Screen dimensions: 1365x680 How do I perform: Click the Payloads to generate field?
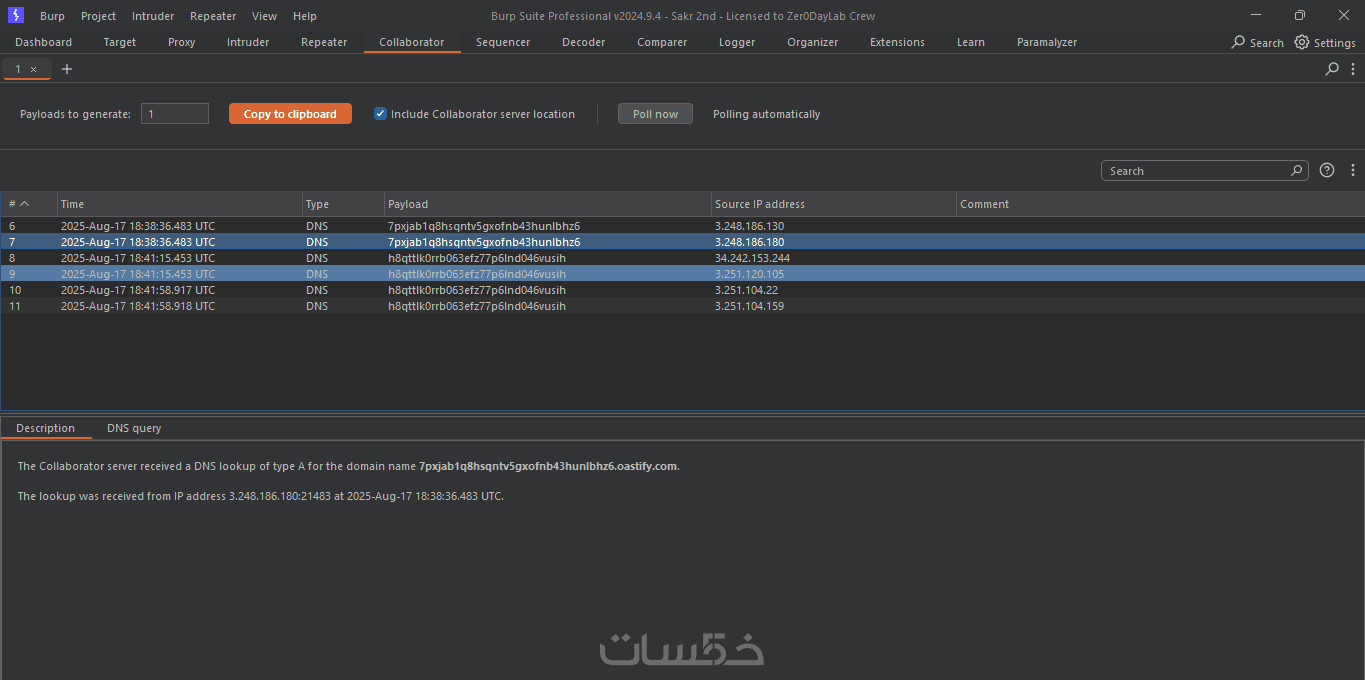click(x=175, y=114)
